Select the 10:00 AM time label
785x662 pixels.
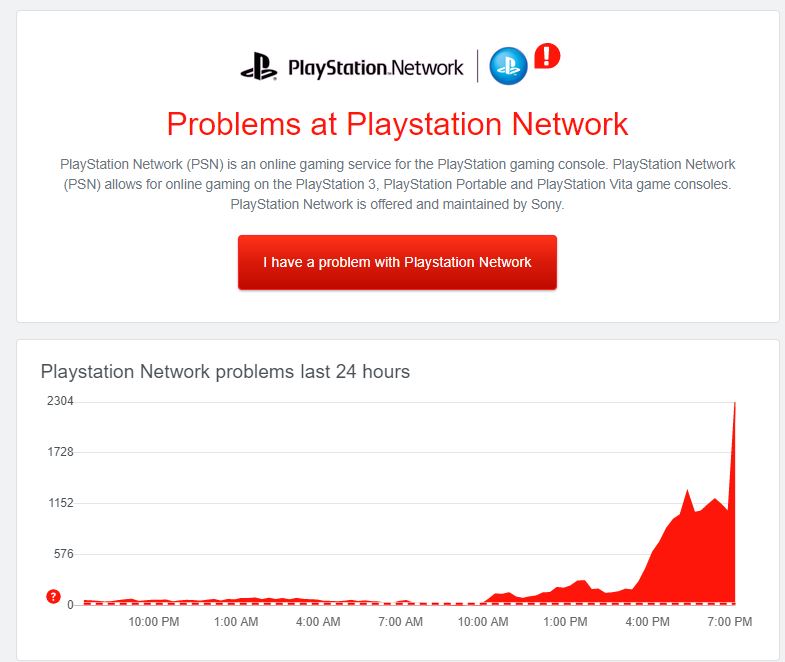[x=483, y=622]
